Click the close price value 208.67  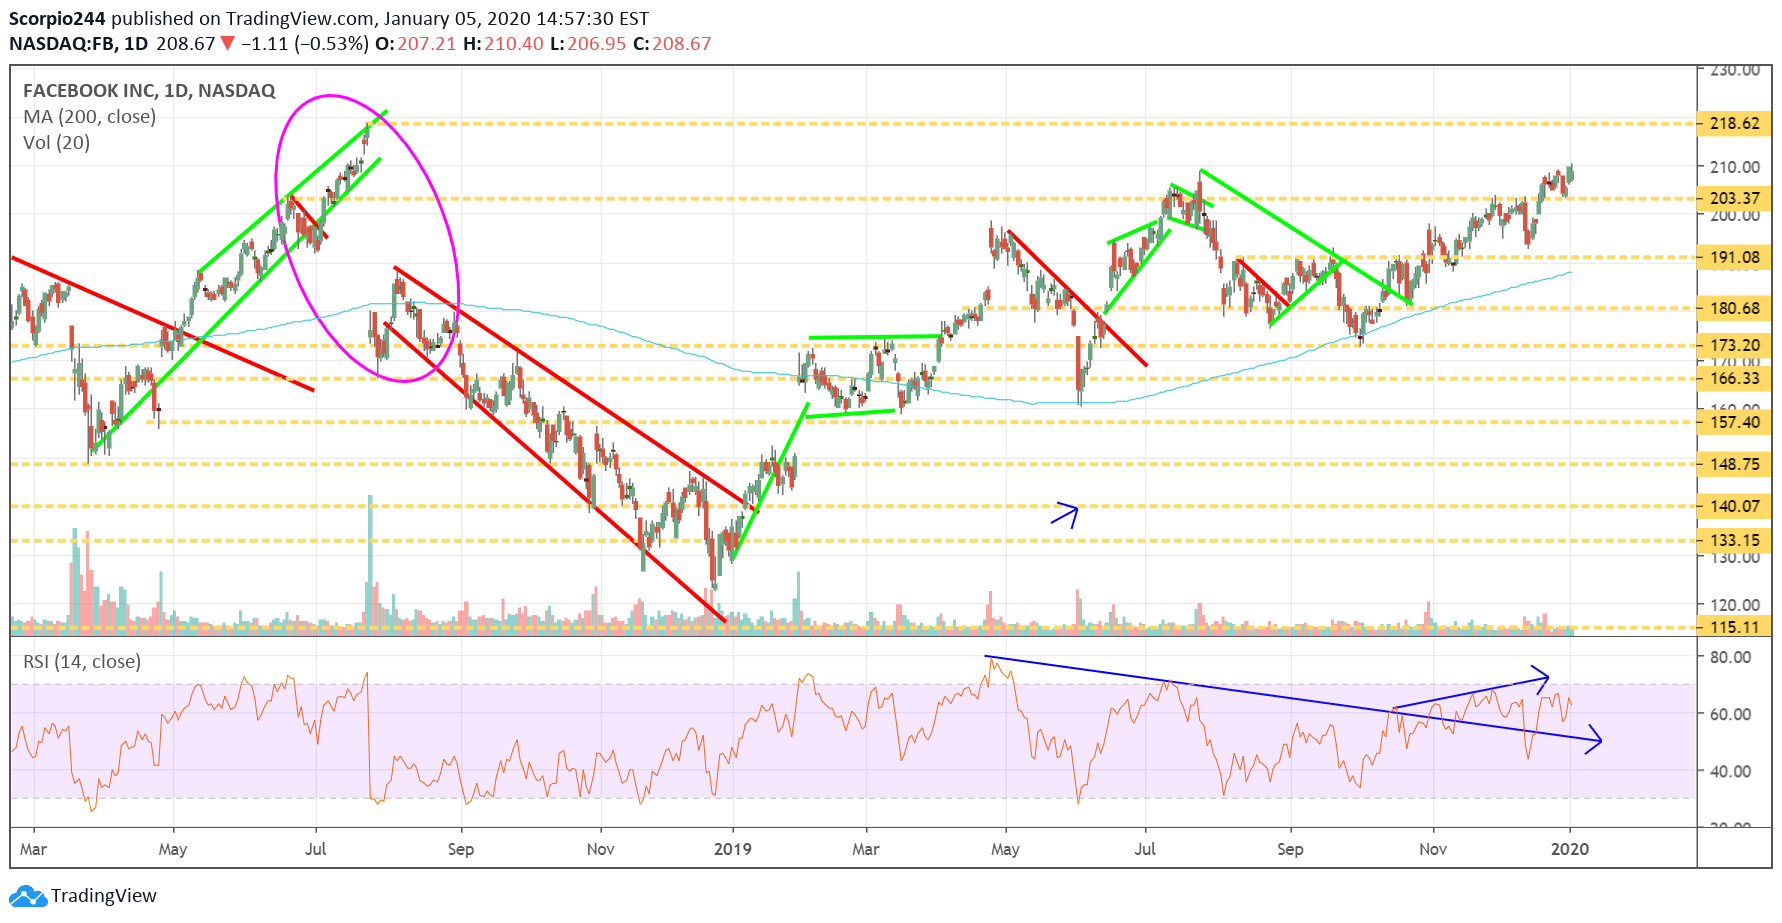tap(682, 44)
